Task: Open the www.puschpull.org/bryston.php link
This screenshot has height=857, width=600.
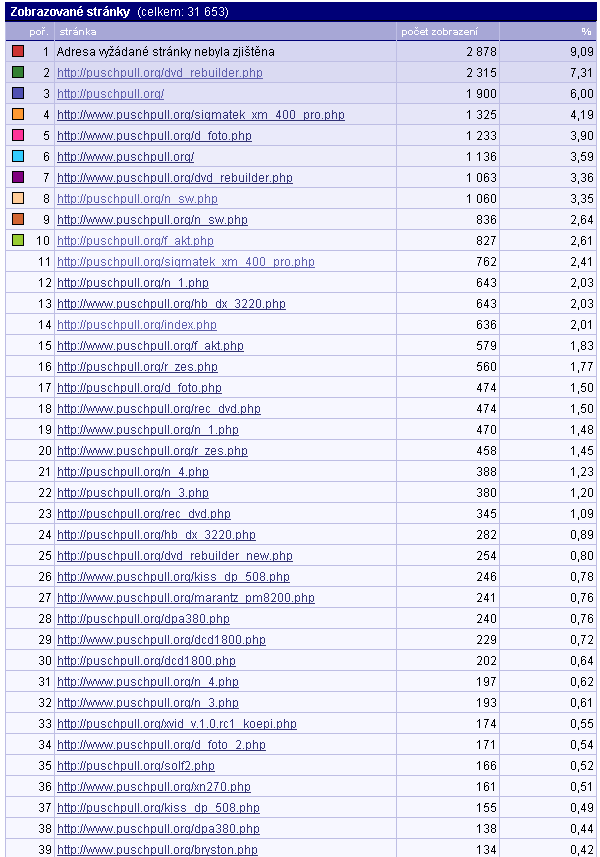Action: 157,850
